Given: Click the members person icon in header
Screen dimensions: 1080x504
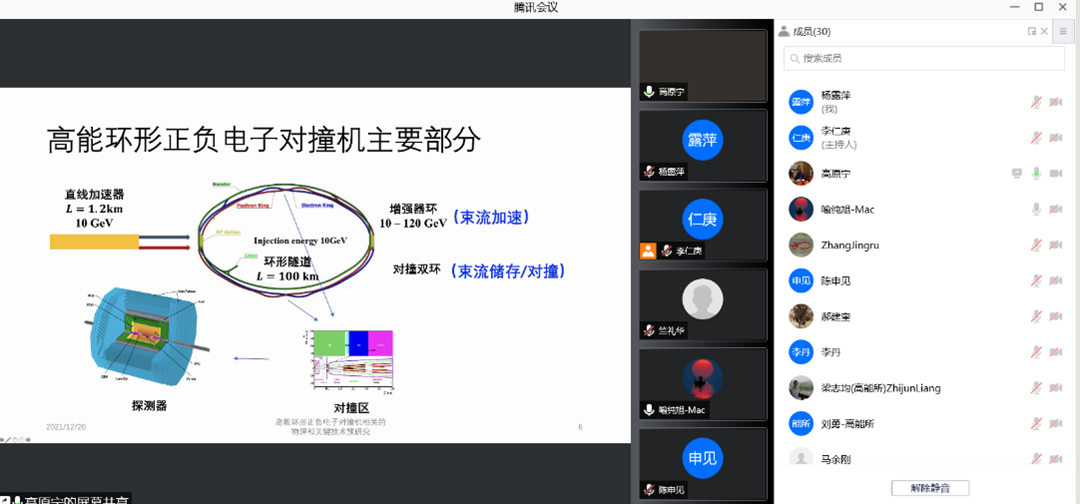Looking at the screenshot, I should (784, 31).
